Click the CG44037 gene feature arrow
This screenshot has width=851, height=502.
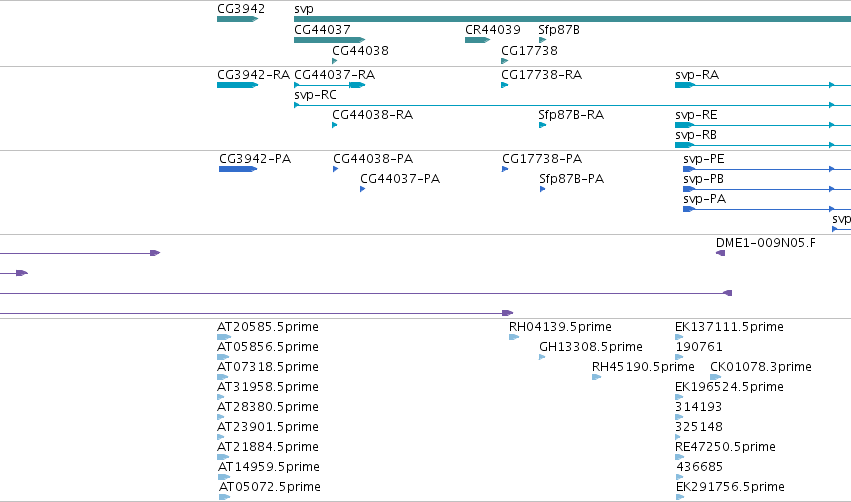329,40
